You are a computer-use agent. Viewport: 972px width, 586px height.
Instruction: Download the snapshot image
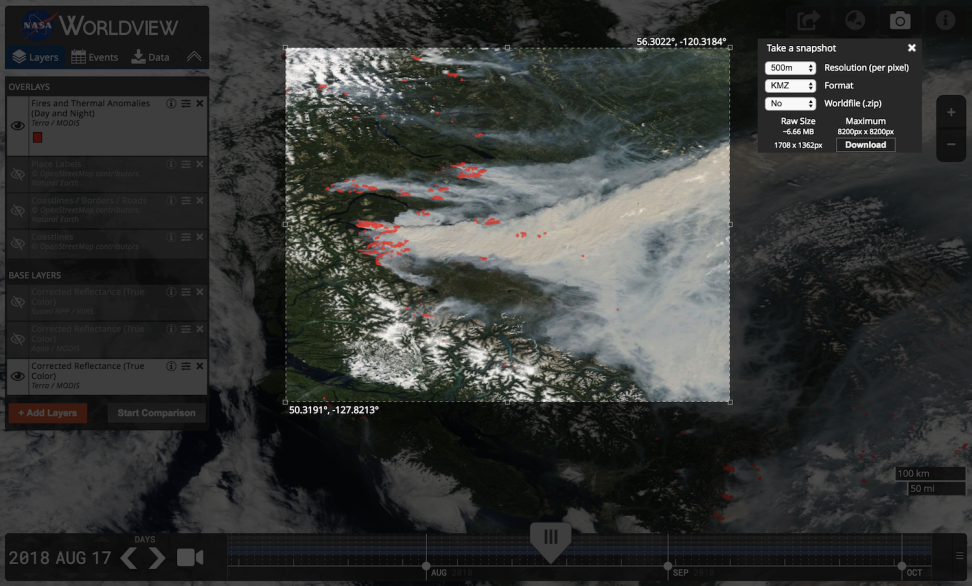click(x=865, y=145)
